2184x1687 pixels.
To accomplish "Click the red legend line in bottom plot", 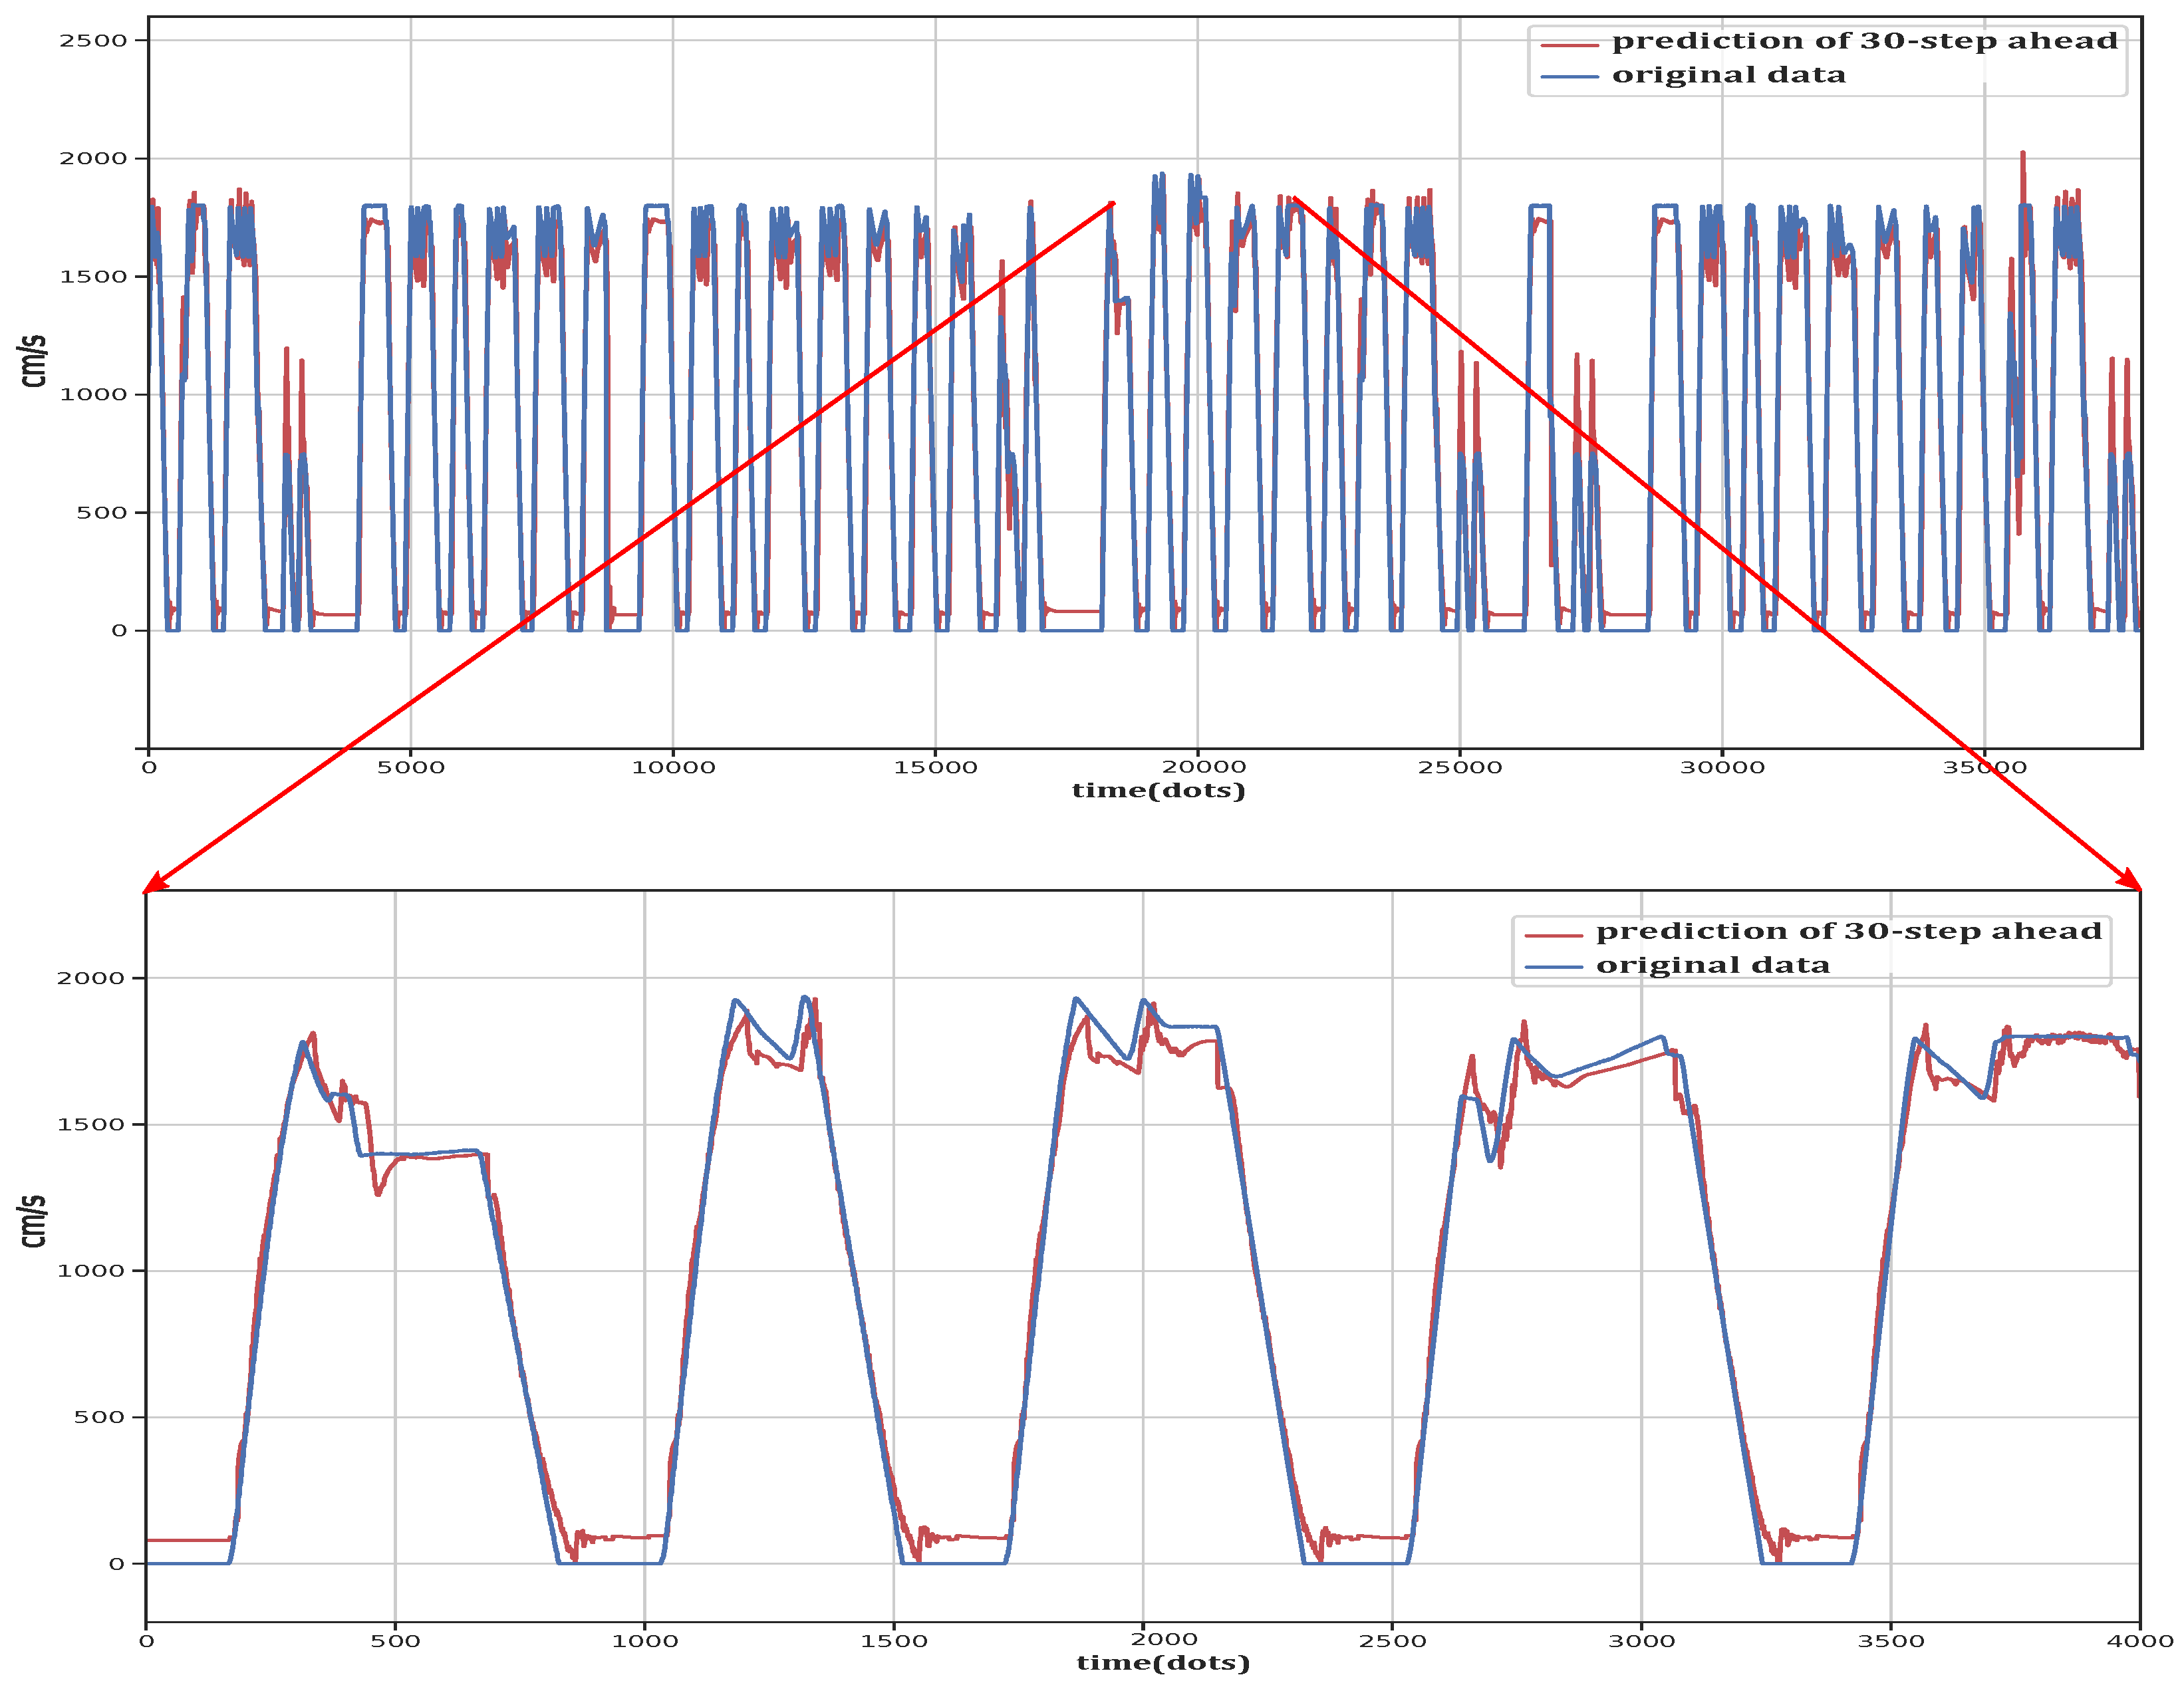I will (1553, 936).
